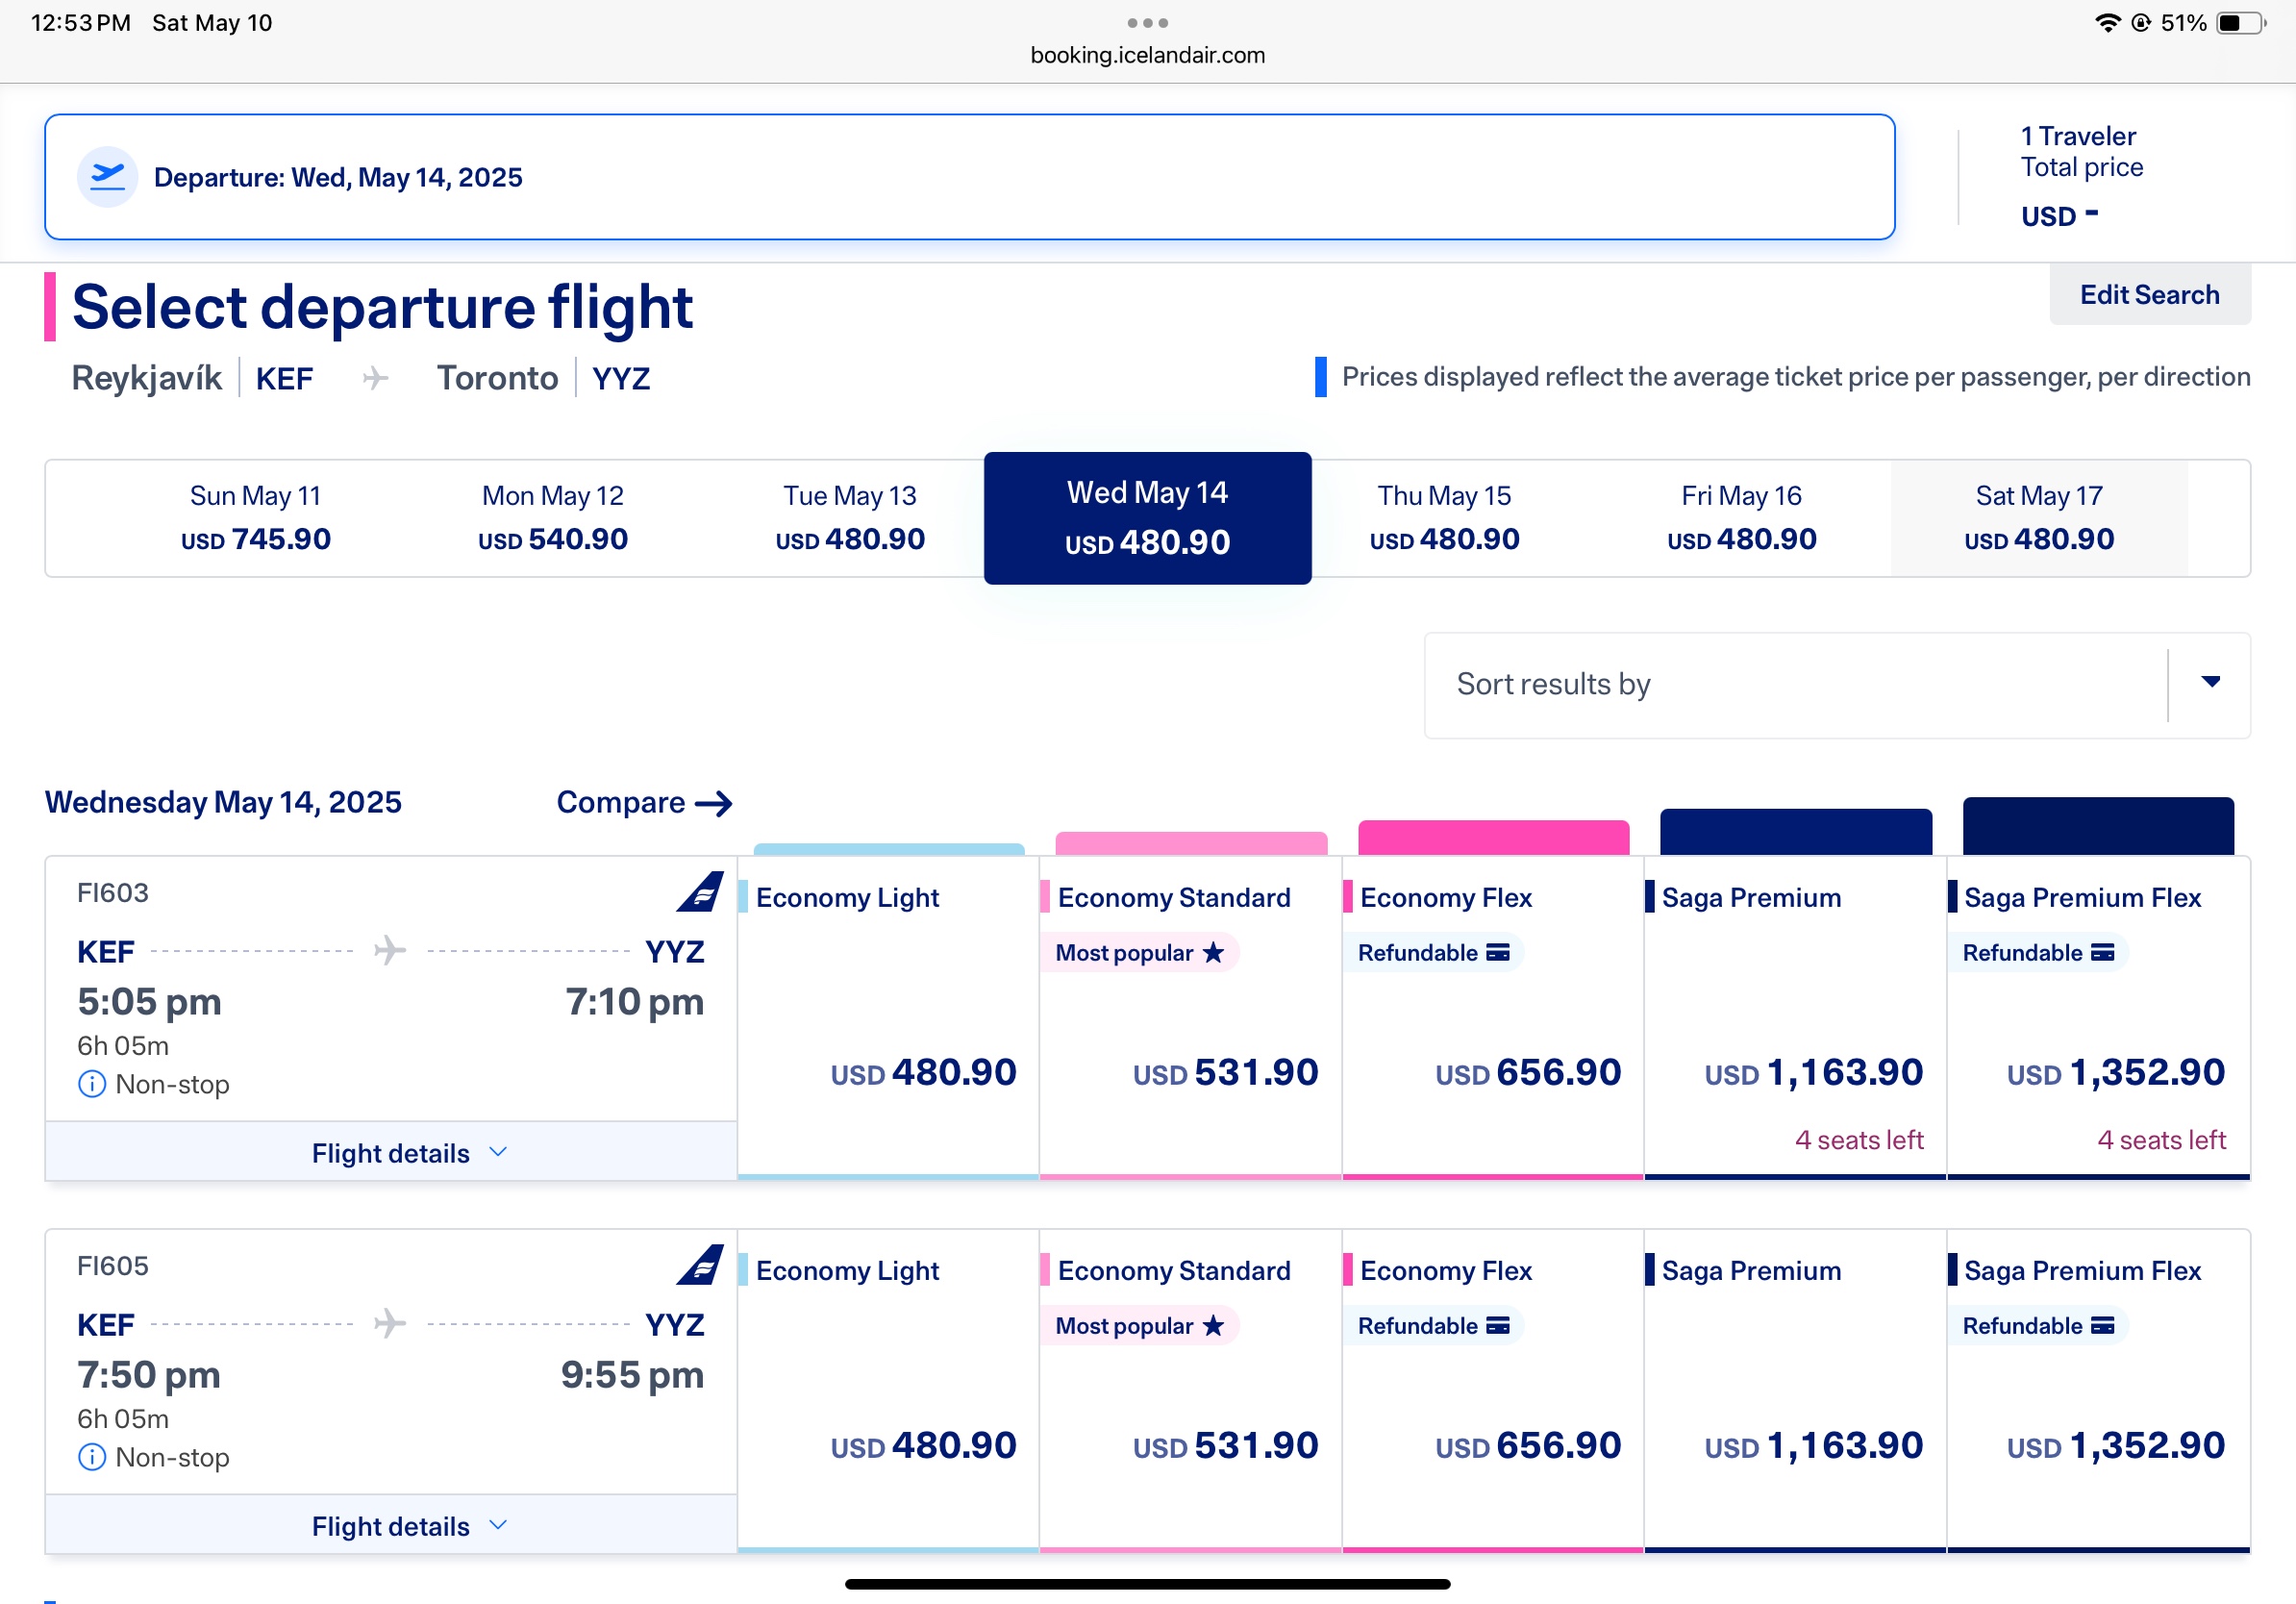Viewport: 2296px width, 1604px height.
Task: Open the Sort results by dropdown
Action: 1837,685
